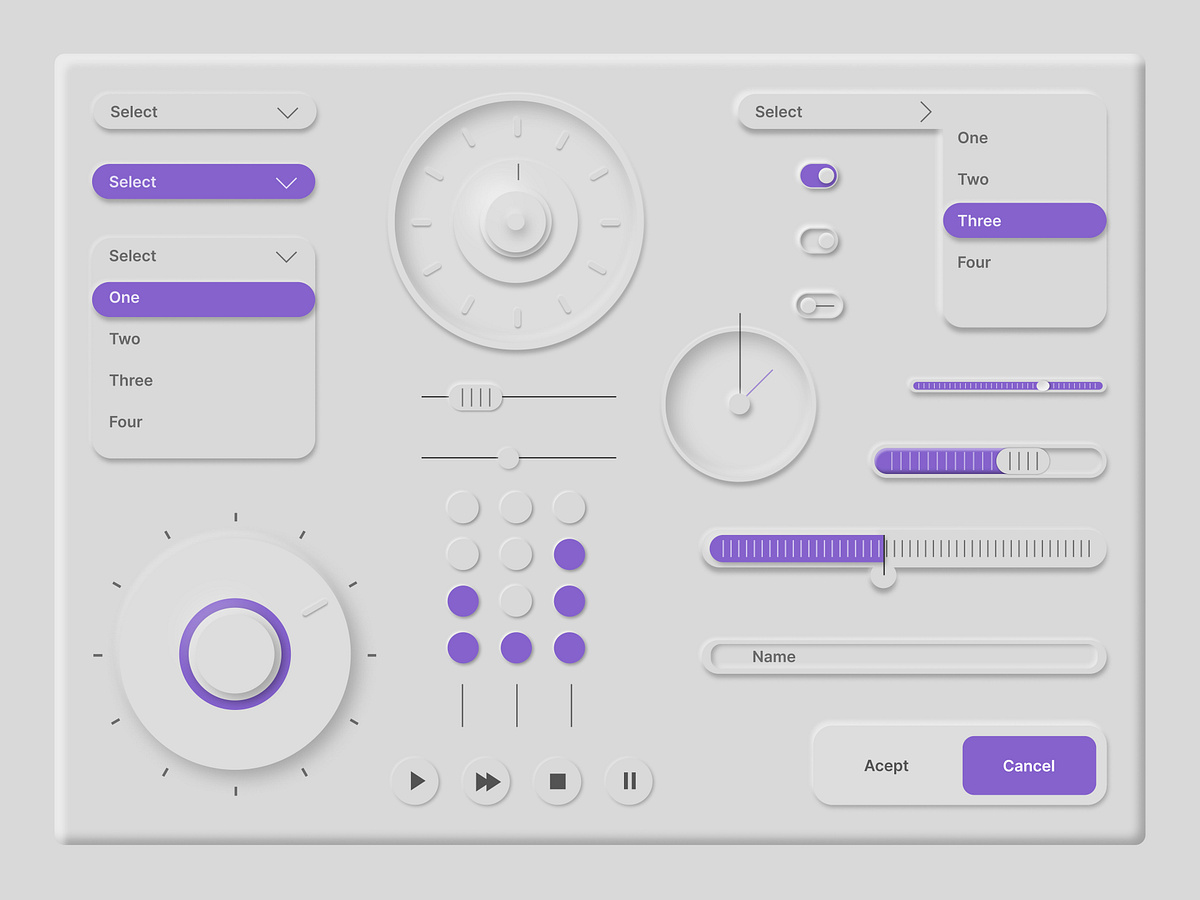Click the Acept button
Image resolution: width=1200 pixels, height=900 pixels.
pyautogui.click(x=886, y=765)
